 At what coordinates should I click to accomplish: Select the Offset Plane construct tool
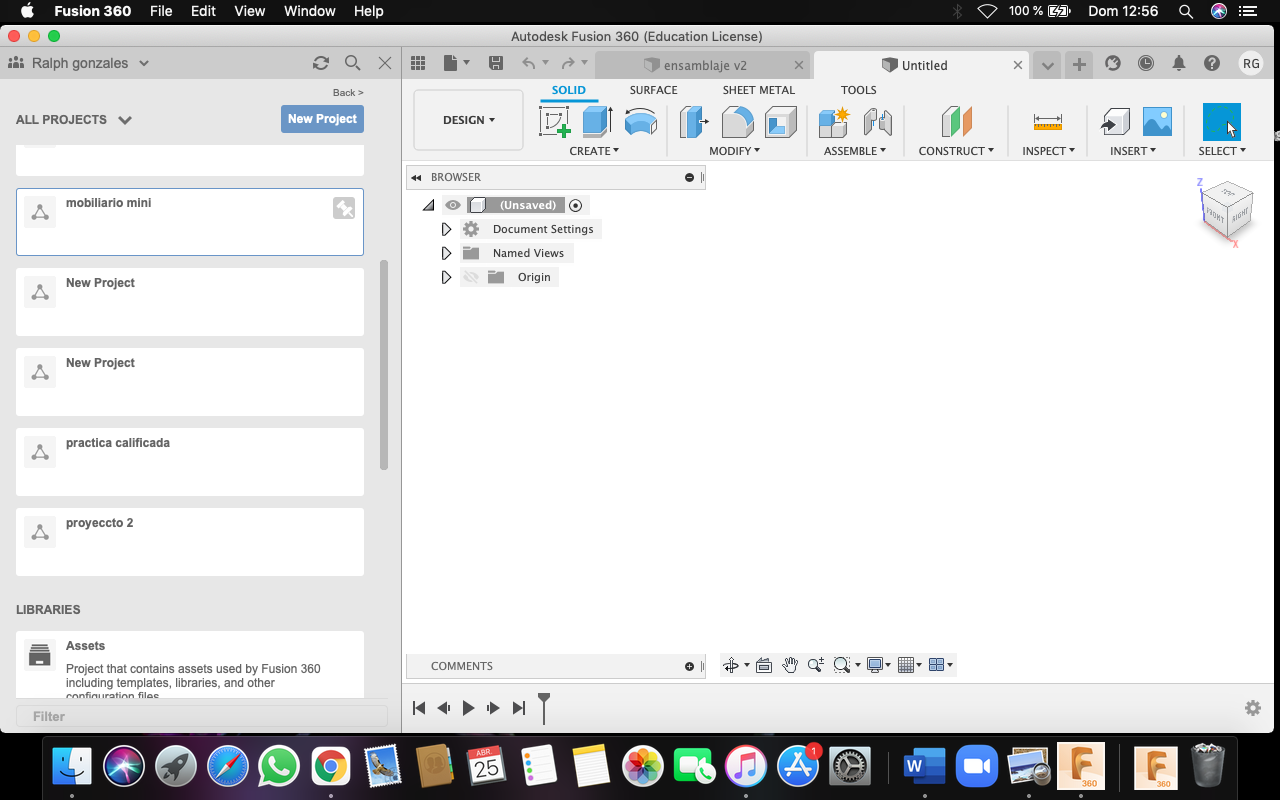957,122
